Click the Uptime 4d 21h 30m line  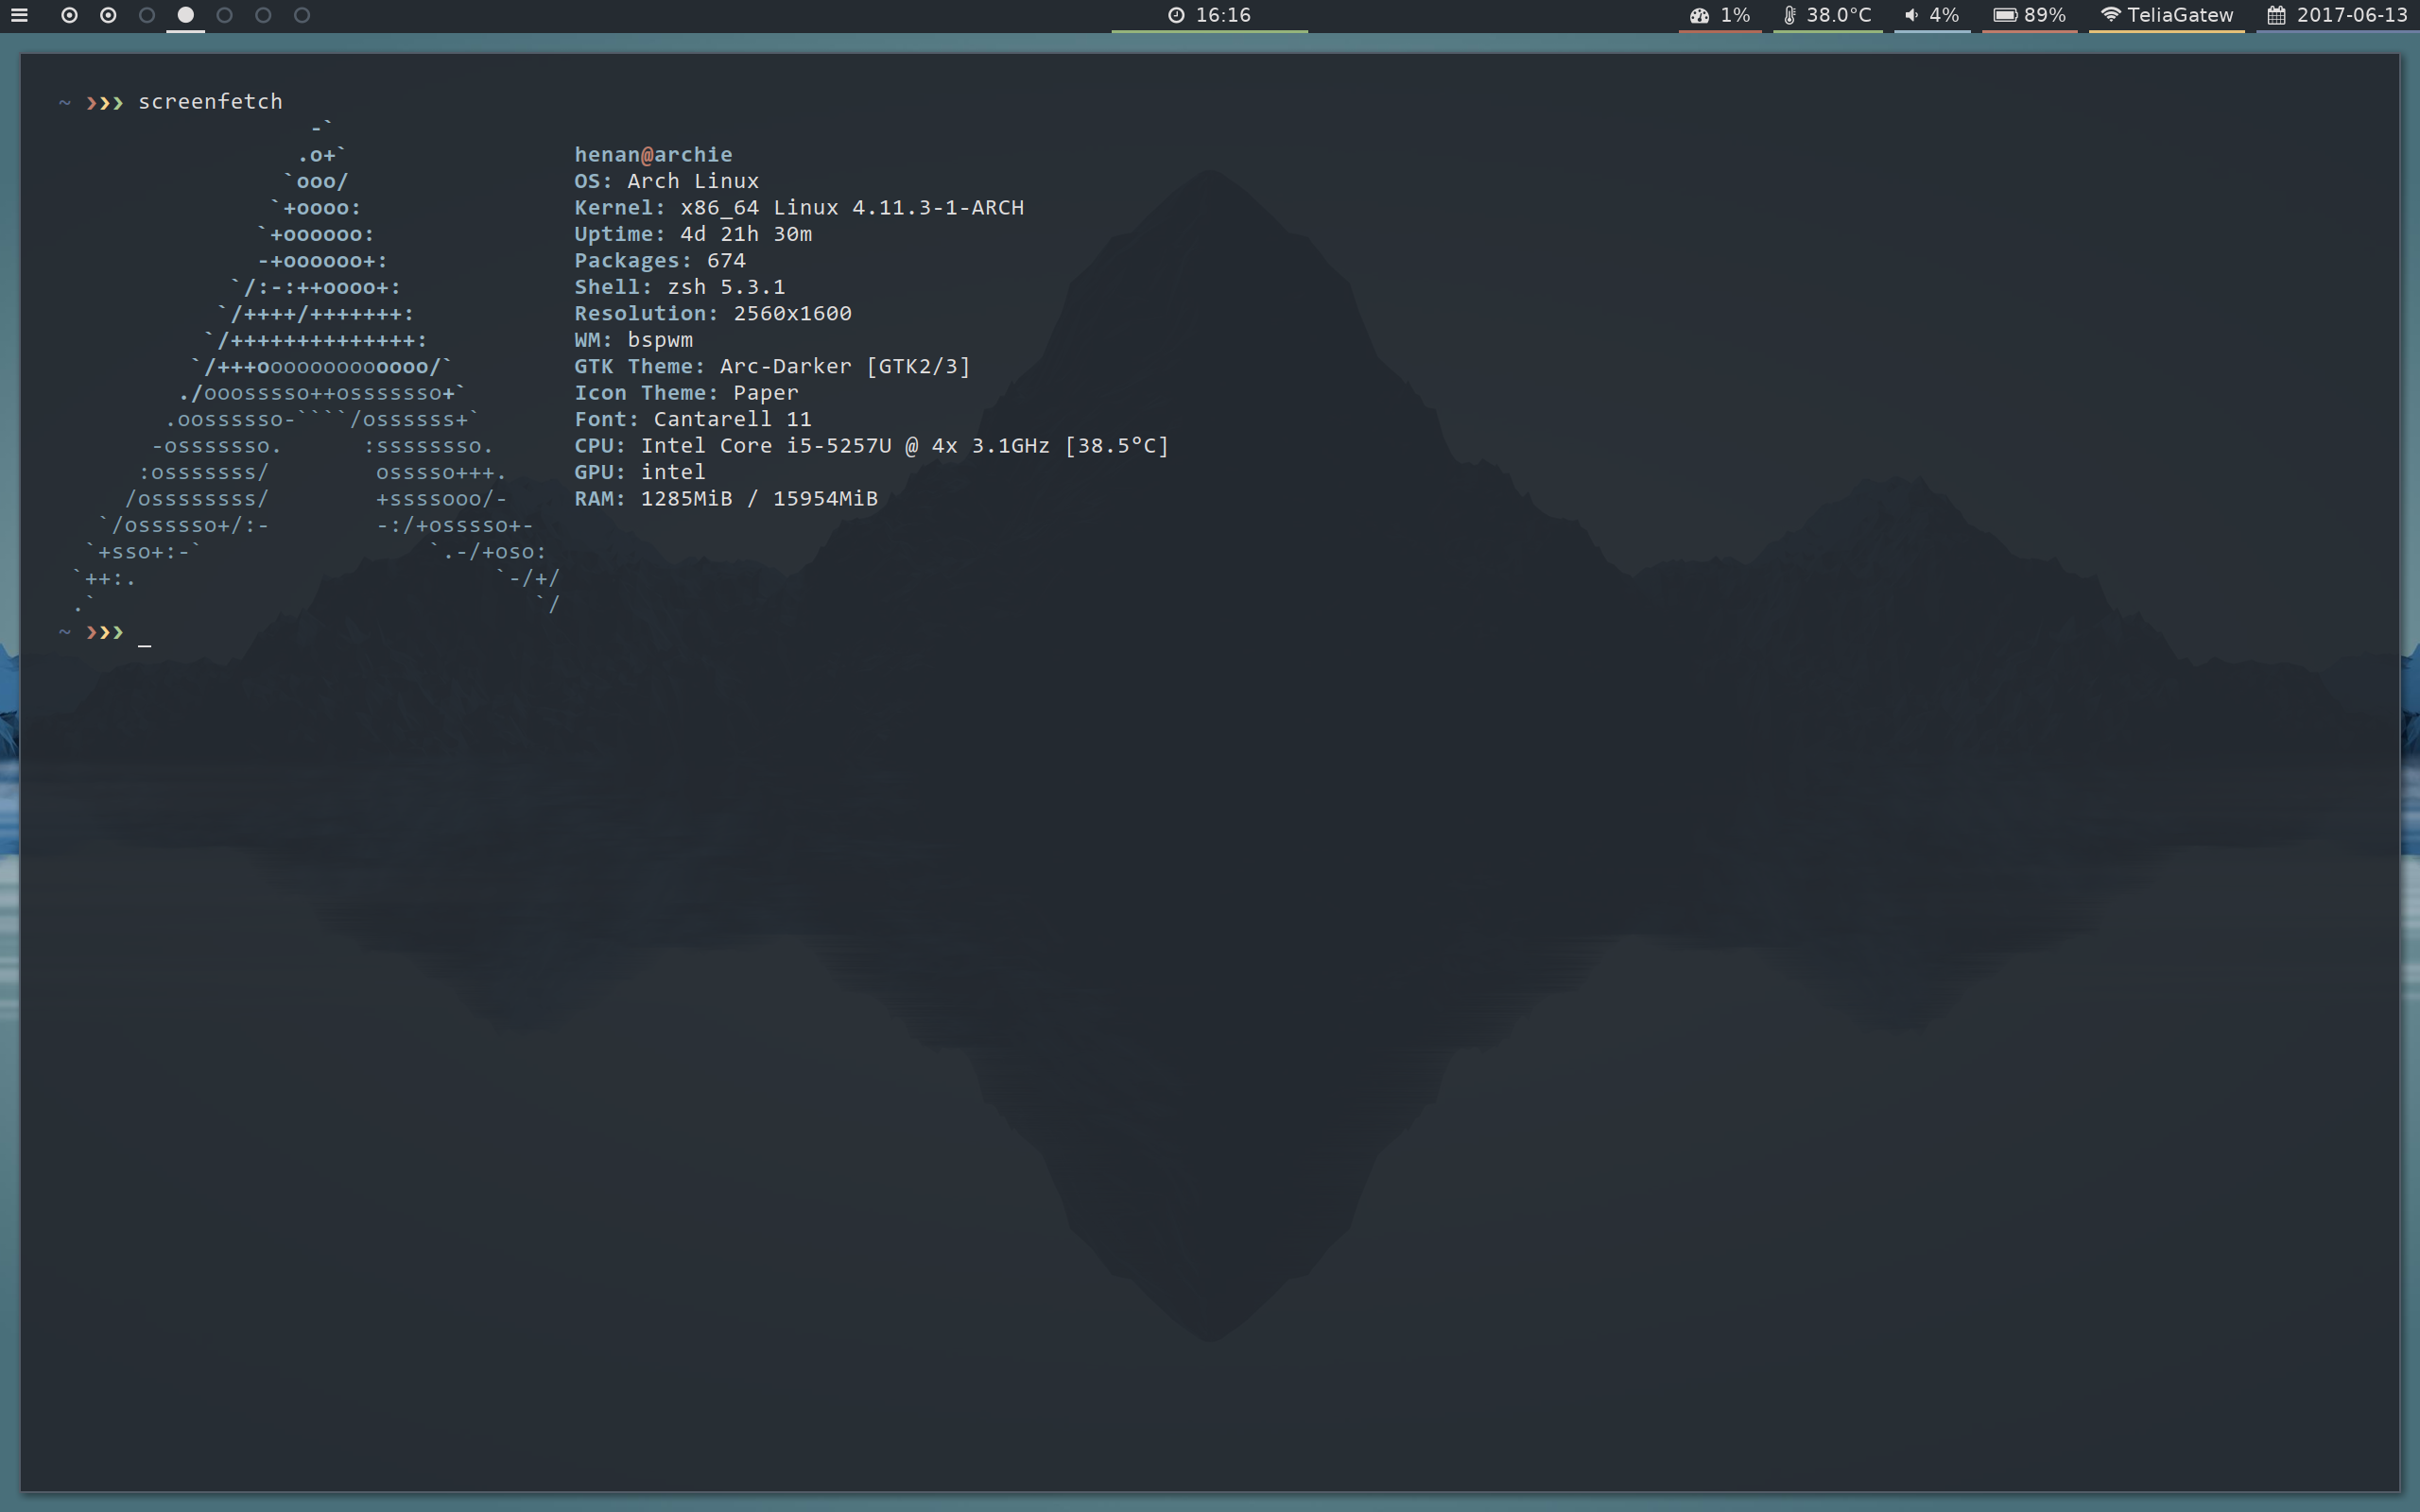click(693, 234)
